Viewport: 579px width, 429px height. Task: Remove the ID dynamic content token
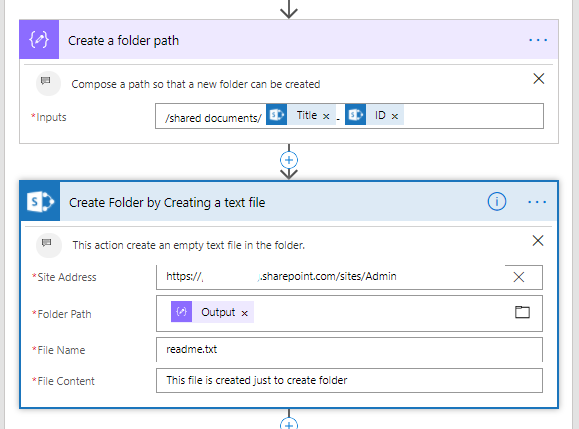pyautogui.click(x=395, y=116)
